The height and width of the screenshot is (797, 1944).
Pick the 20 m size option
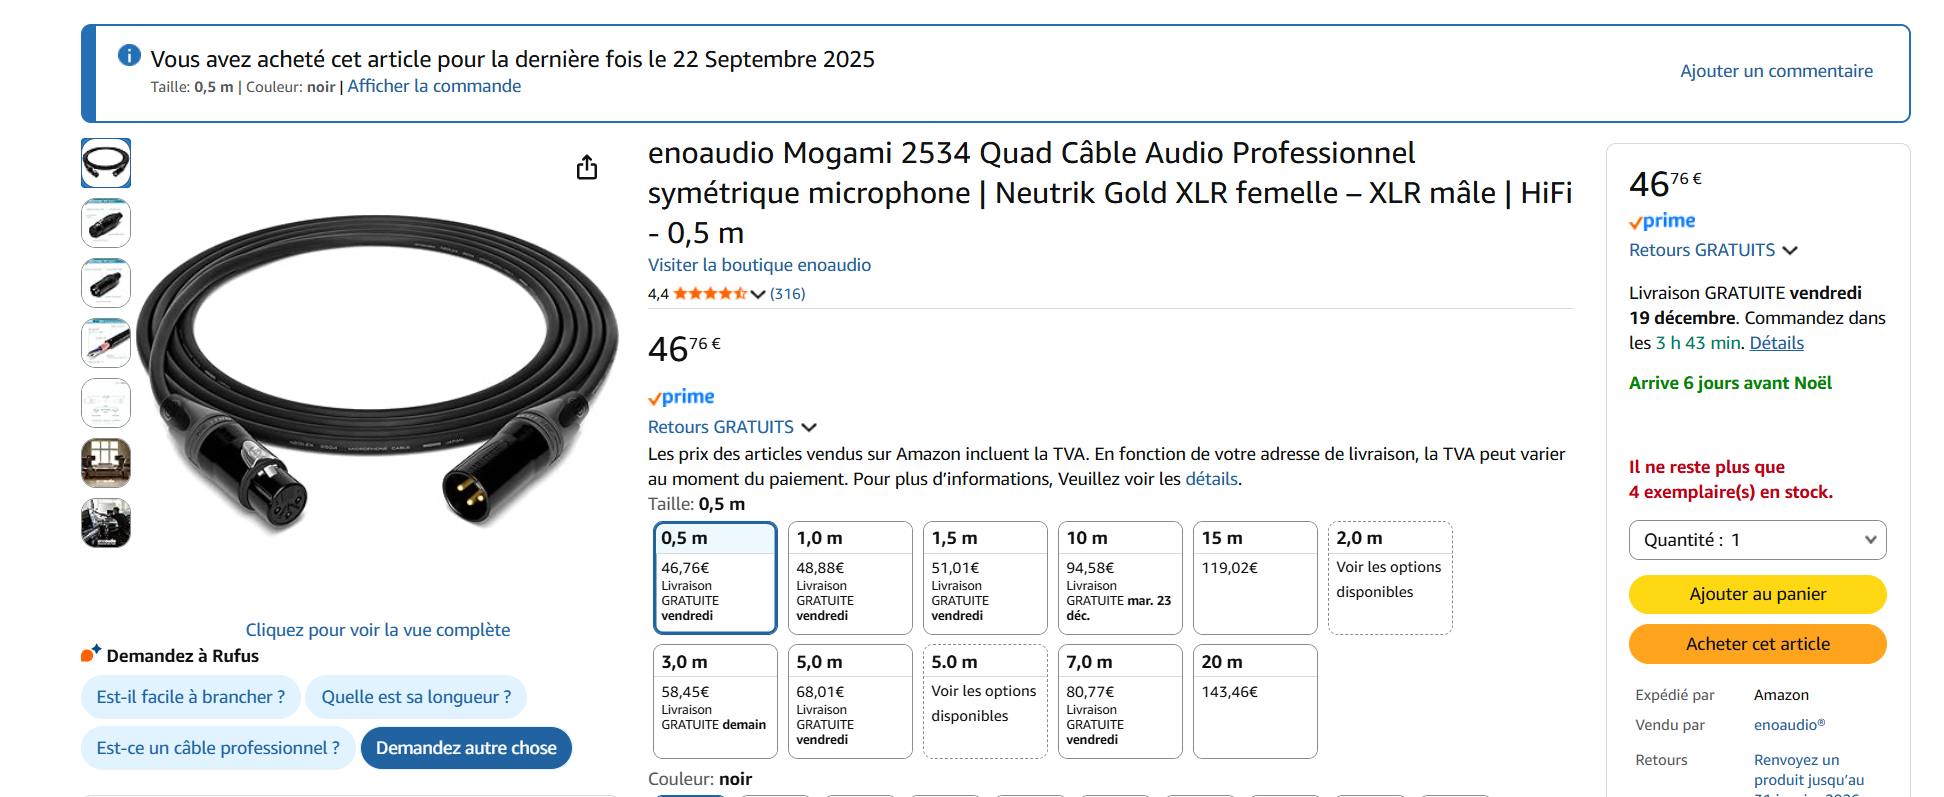[x=1254, y=701]
